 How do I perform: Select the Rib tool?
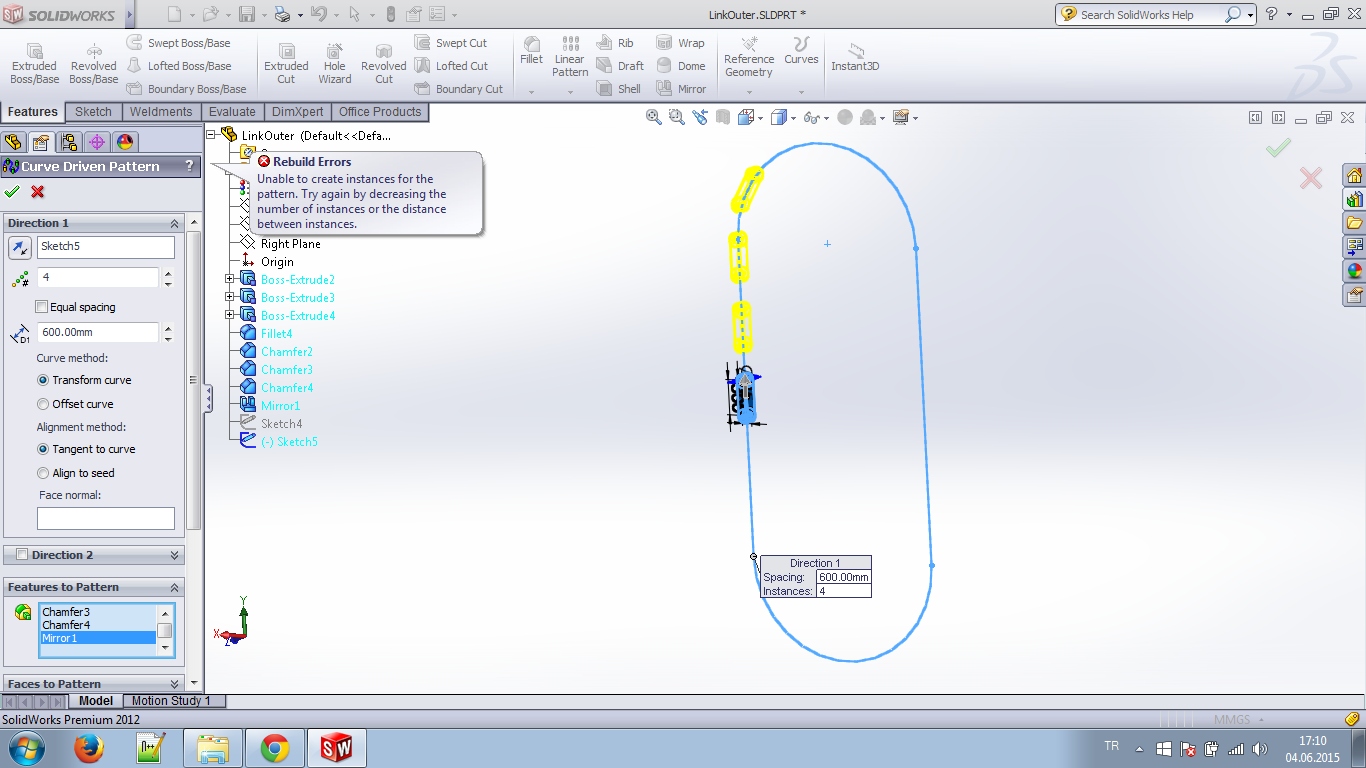click(x=615, y=43)
